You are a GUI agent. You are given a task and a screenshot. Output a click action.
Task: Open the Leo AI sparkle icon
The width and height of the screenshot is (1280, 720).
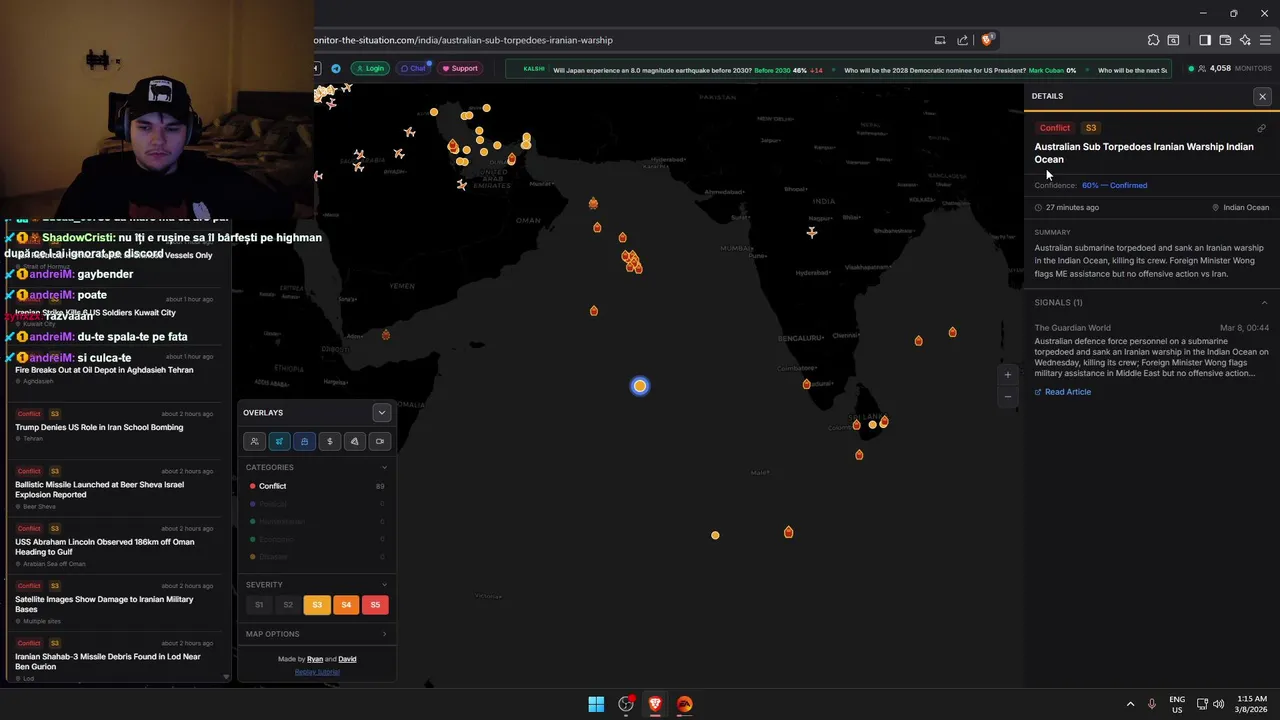click(x=1245, y=40)
